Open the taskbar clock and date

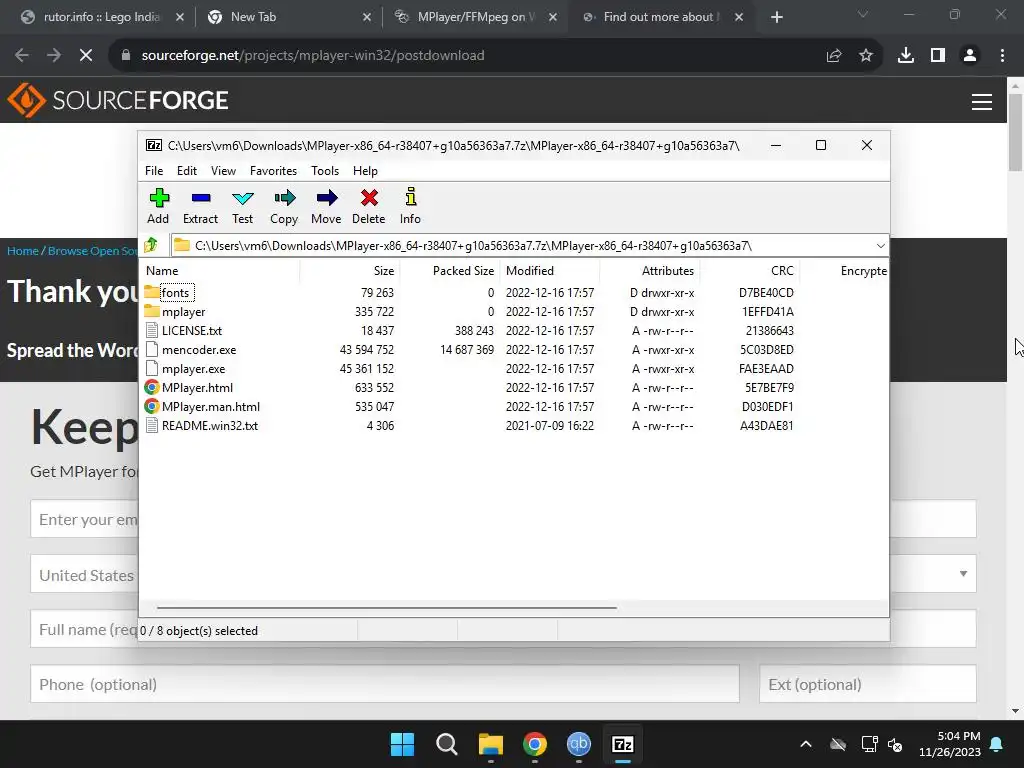coord(950,744)
